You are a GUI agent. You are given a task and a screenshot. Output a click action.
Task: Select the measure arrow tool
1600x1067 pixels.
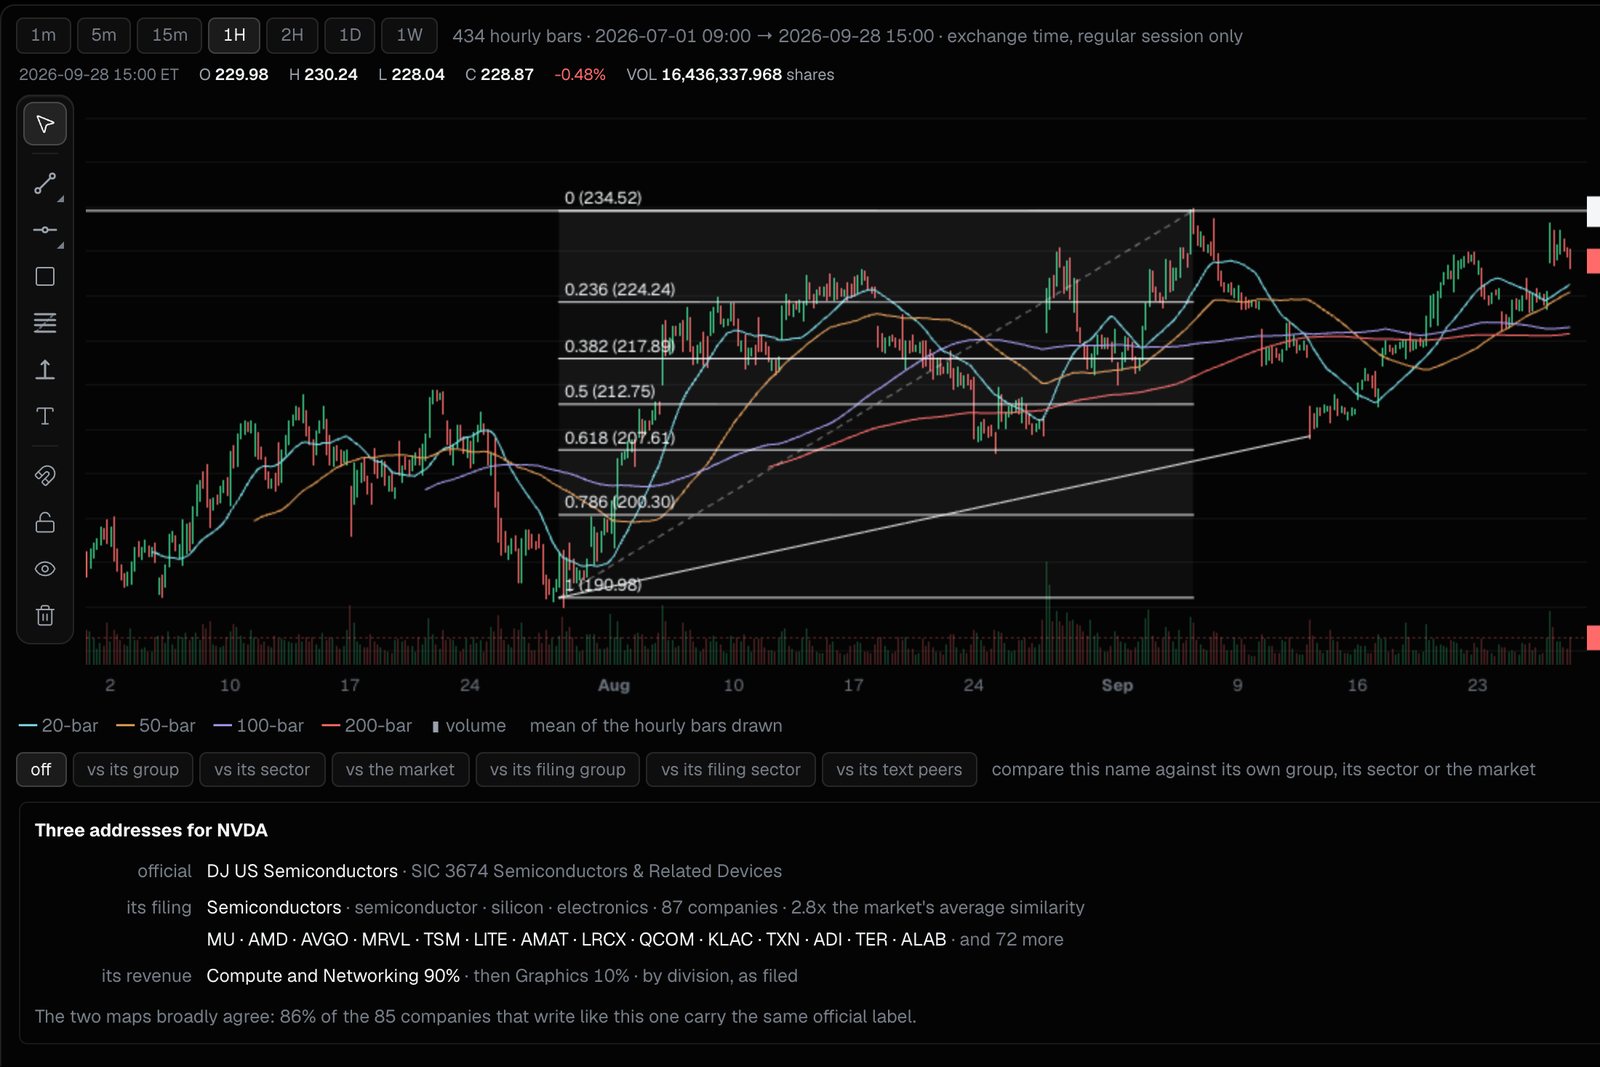click(45, 370)
